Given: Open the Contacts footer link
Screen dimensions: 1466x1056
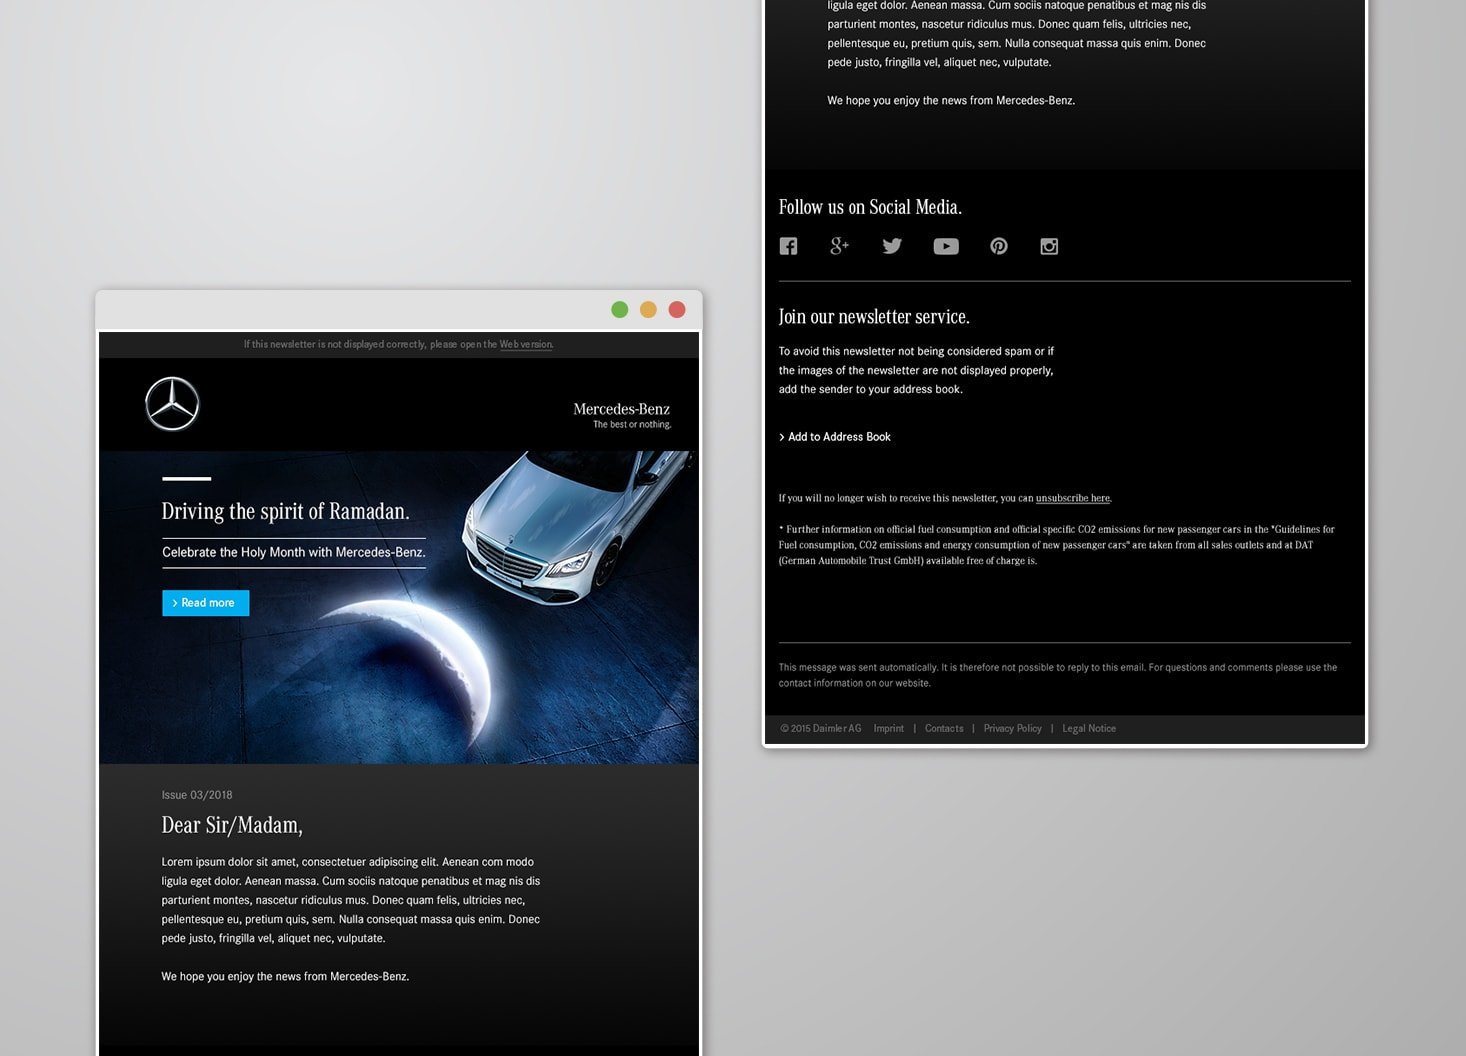Looking at the screenshot, I should point(944,729).
